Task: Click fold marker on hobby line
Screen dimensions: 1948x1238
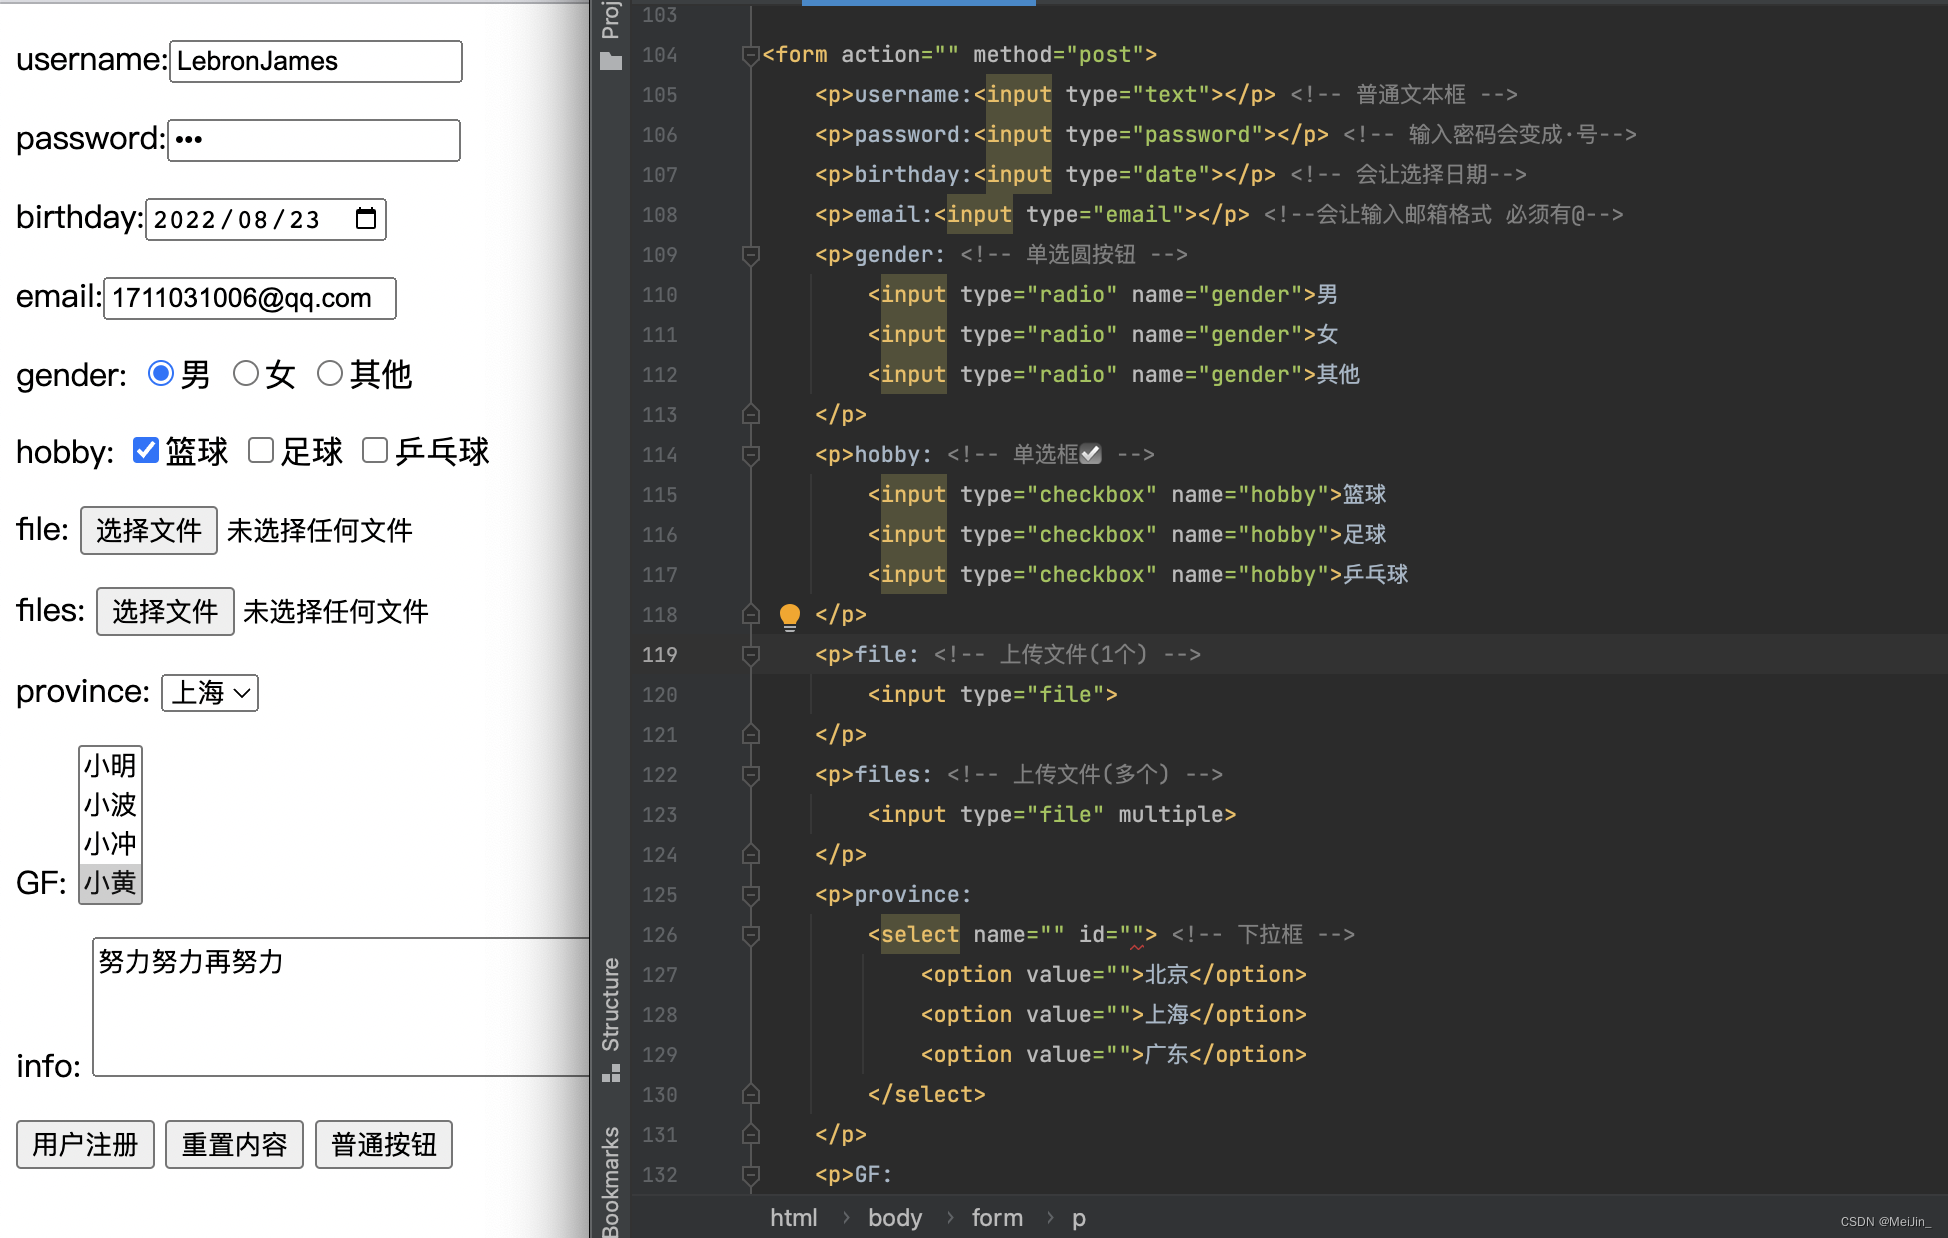Action: coord(751,455)
